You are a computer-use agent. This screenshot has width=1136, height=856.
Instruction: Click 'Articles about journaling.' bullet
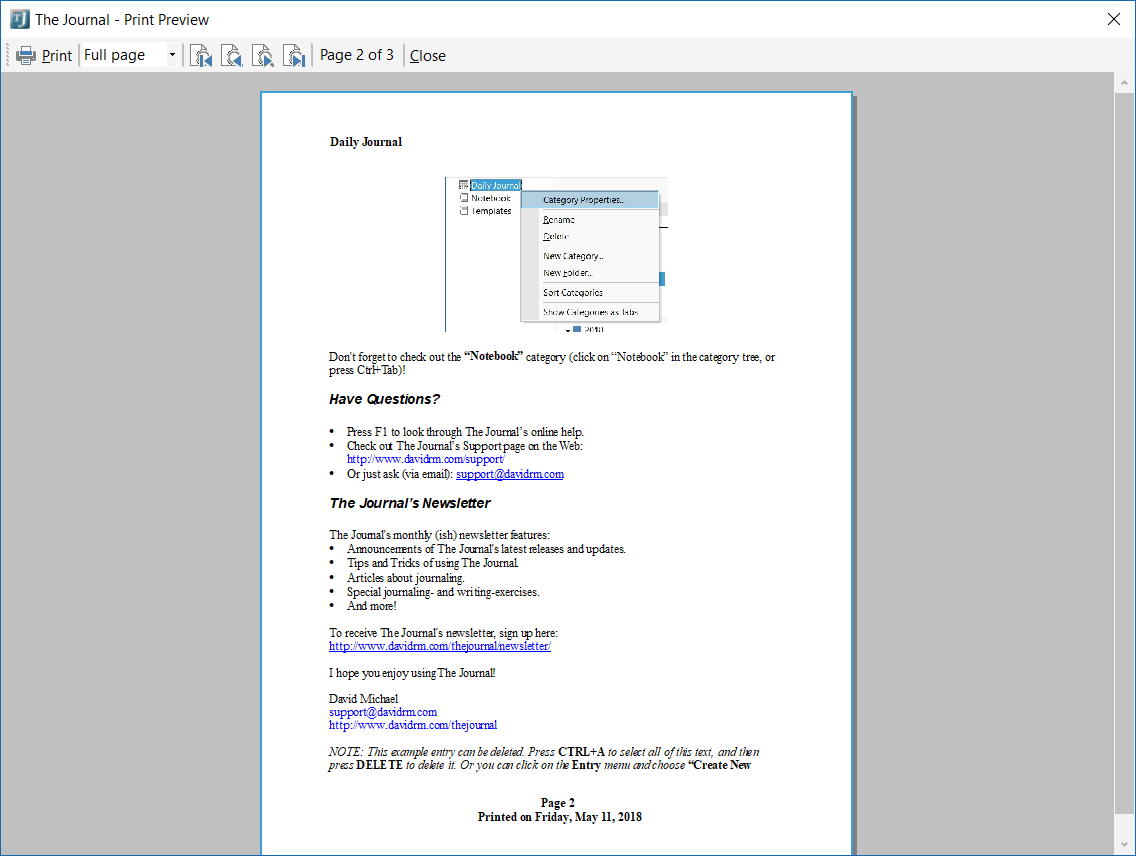(406, 578)
